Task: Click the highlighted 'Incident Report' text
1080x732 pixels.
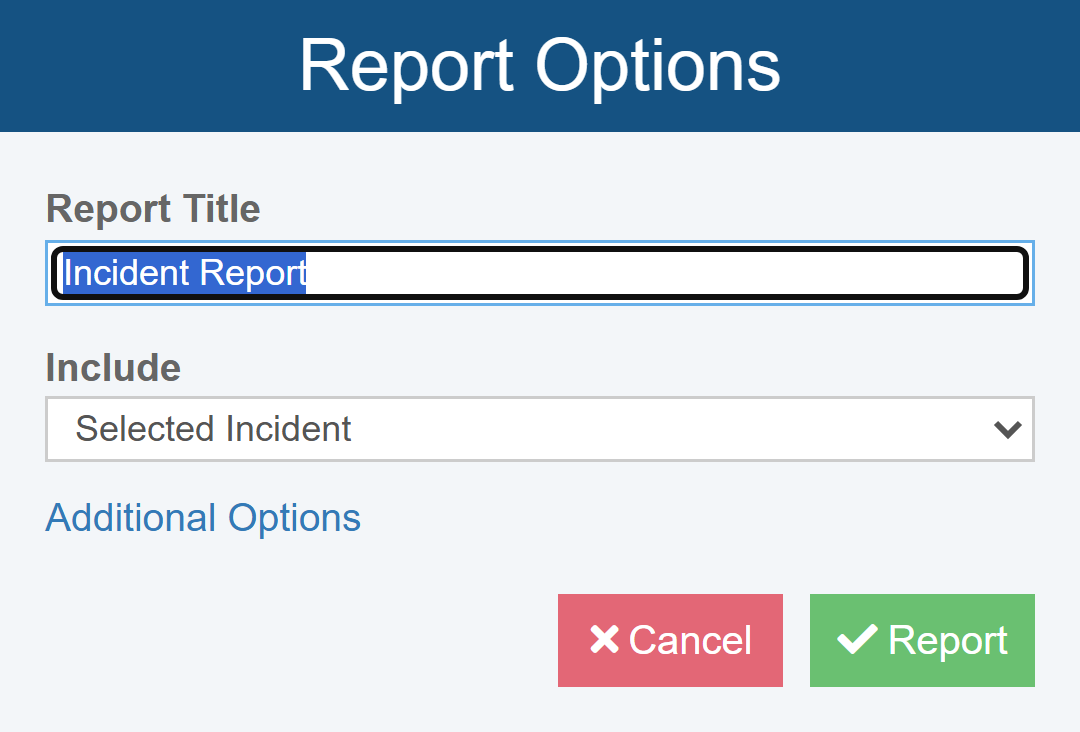Action: coord(185,273)
